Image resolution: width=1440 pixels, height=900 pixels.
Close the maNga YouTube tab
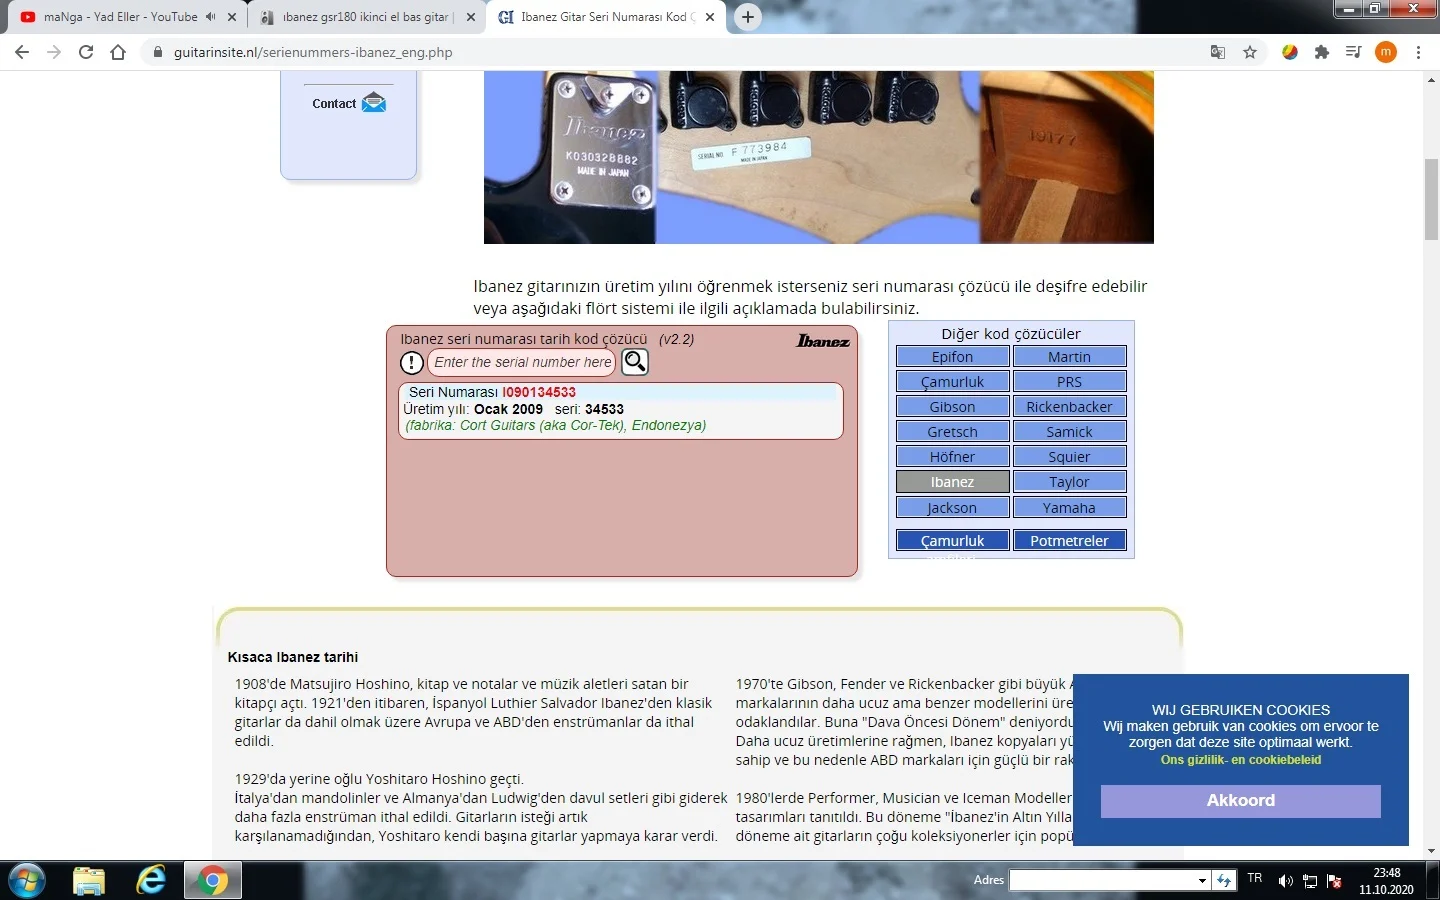click(x=233, y=17)
